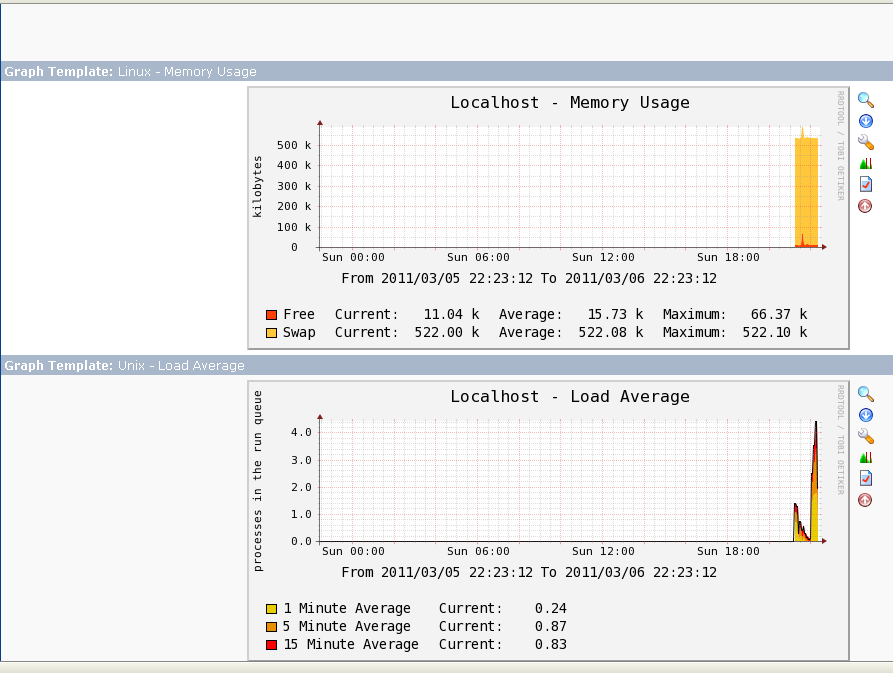Open the Localhost Memory Usage graph image
The height and width of the screenshot is (673, 893).
[548, 218]
